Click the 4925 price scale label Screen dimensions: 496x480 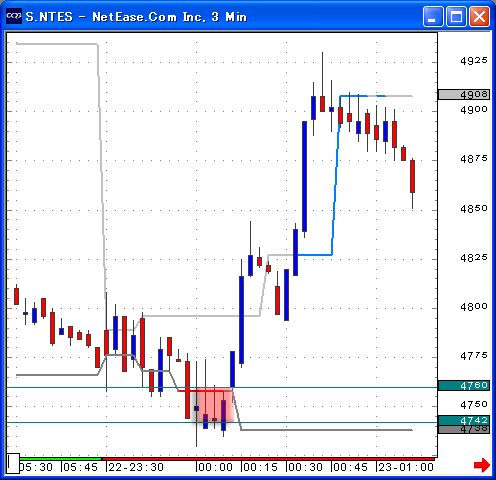474,61
